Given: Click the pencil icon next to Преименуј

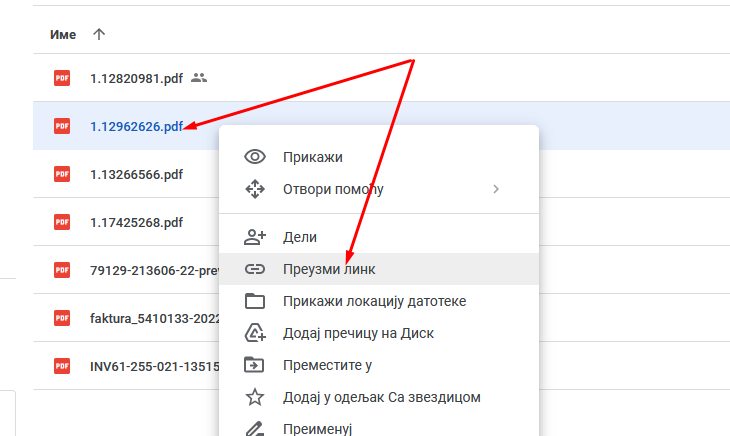Looking at the screenshot, I should 255,428.
